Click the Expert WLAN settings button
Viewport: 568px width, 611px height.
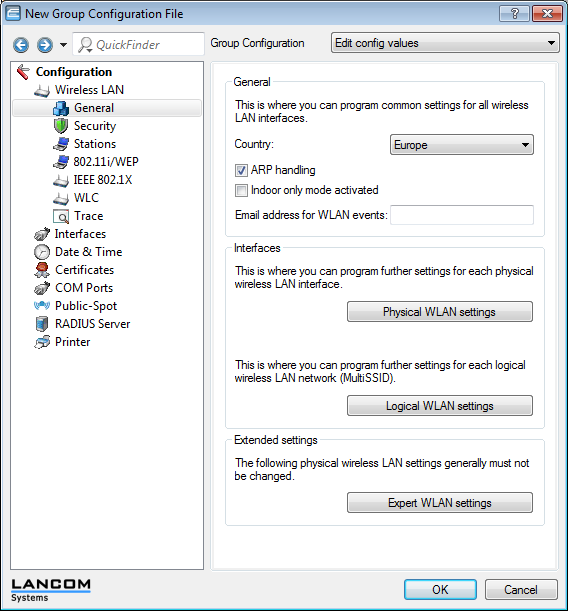click(x=439, y=503)
